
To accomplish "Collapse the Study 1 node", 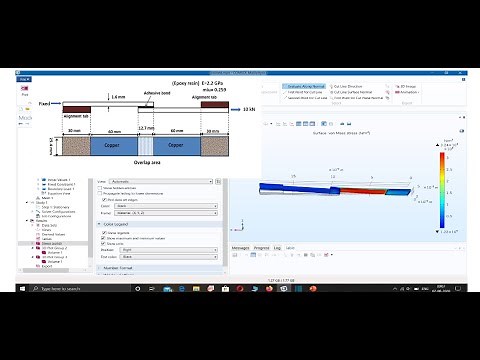I will [27, 202].
